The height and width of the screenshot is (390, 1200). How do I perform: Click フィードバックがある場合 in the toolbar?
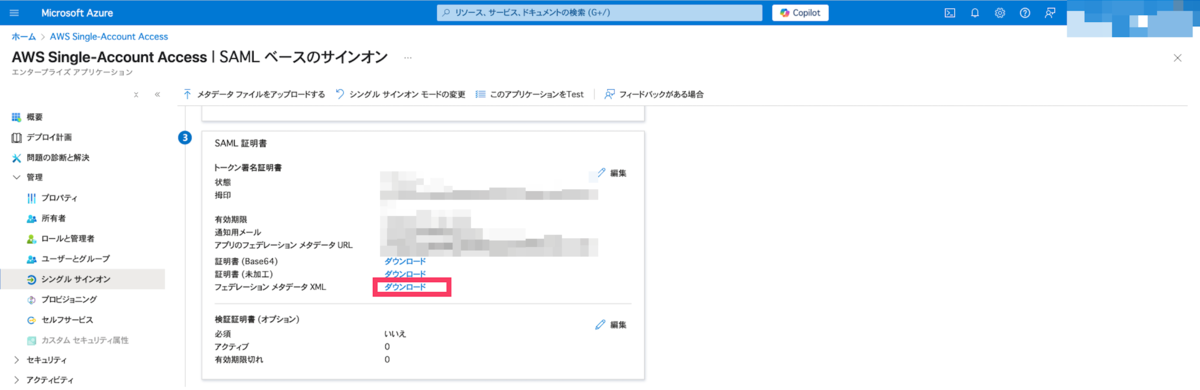[654, 94]
